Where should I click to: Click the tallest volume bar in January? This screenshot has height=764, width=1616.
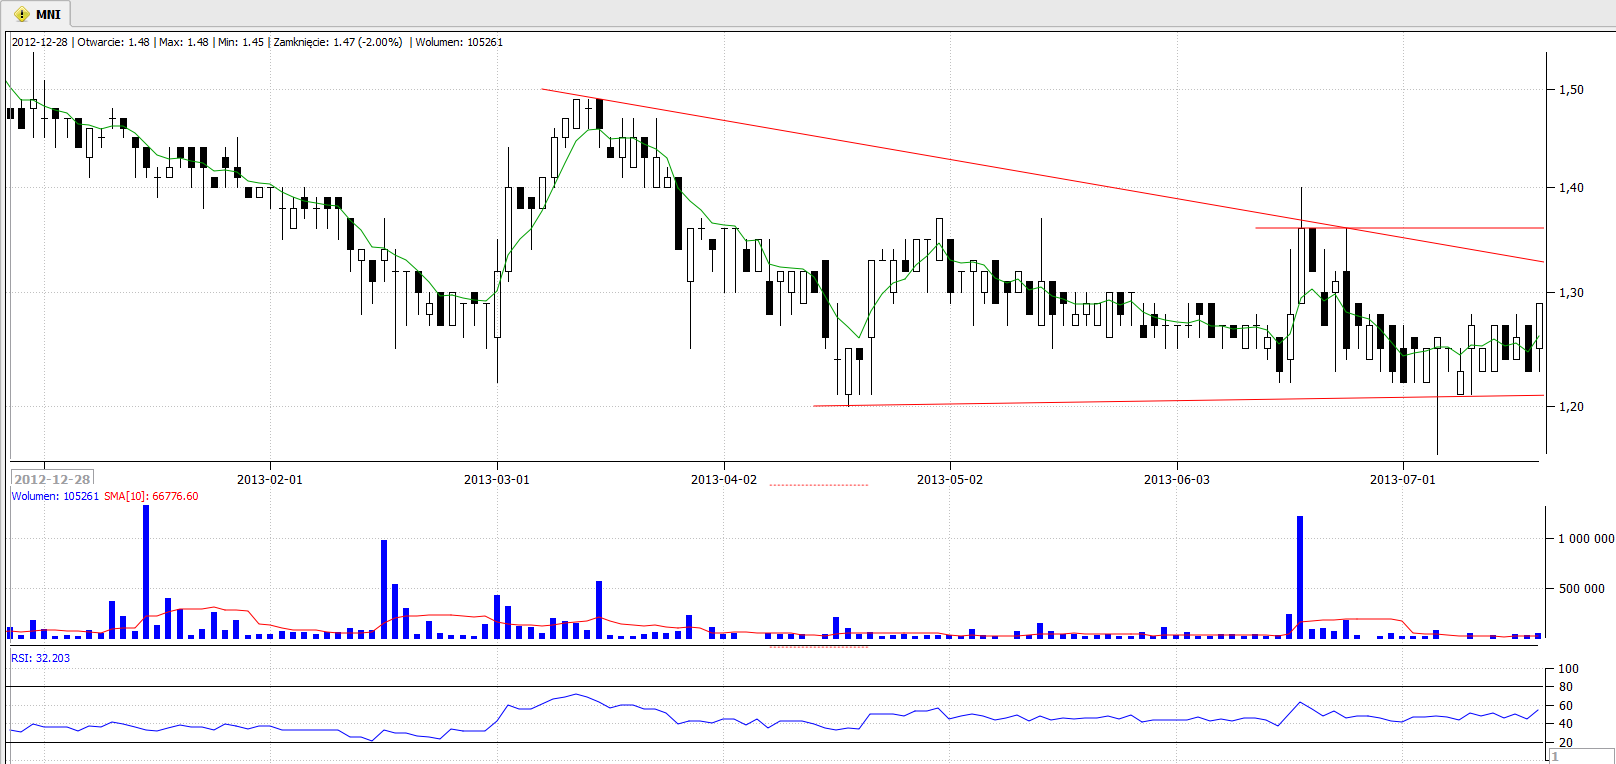tap(146, 572)
